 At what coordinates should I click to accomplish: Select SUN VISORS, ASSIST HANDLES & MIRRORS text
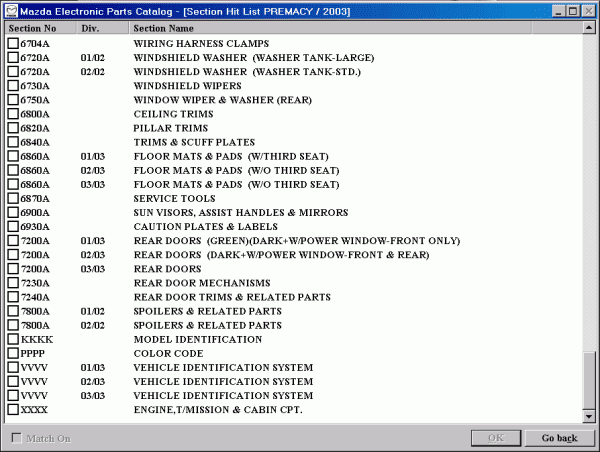point(241,213)
